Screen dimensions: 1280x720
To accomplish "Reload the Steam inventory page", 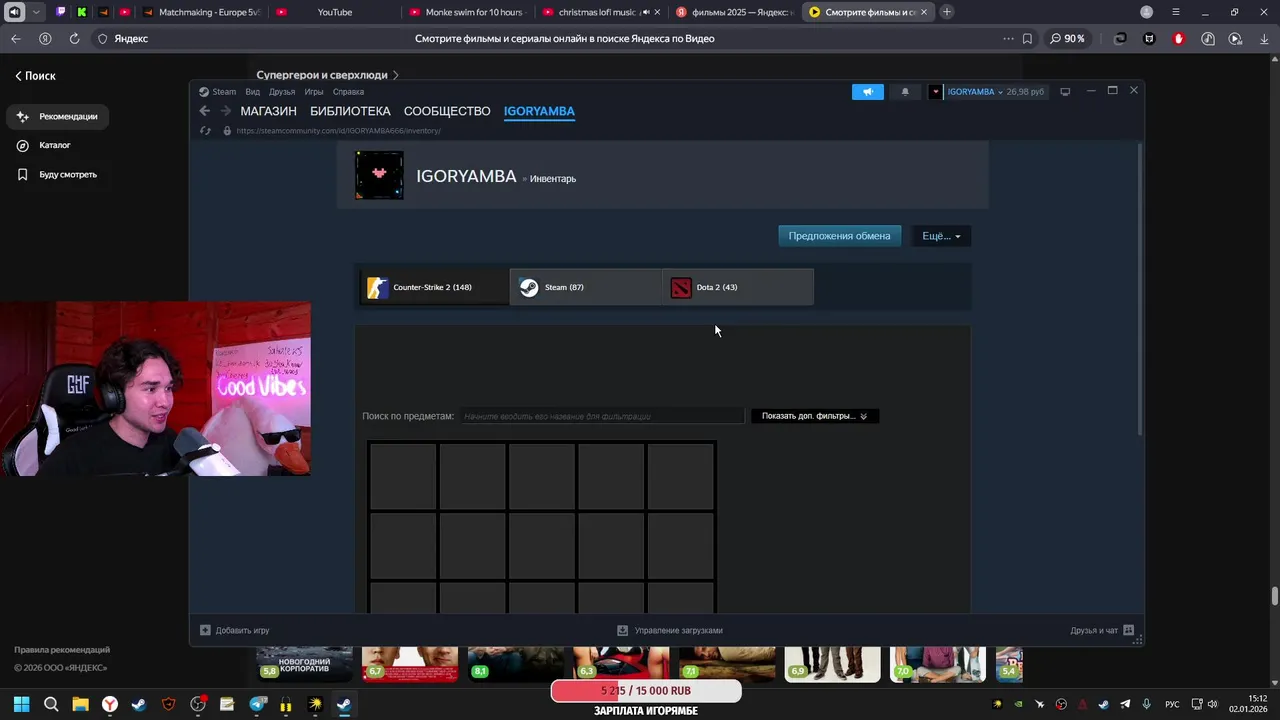I will click(206, 131).
